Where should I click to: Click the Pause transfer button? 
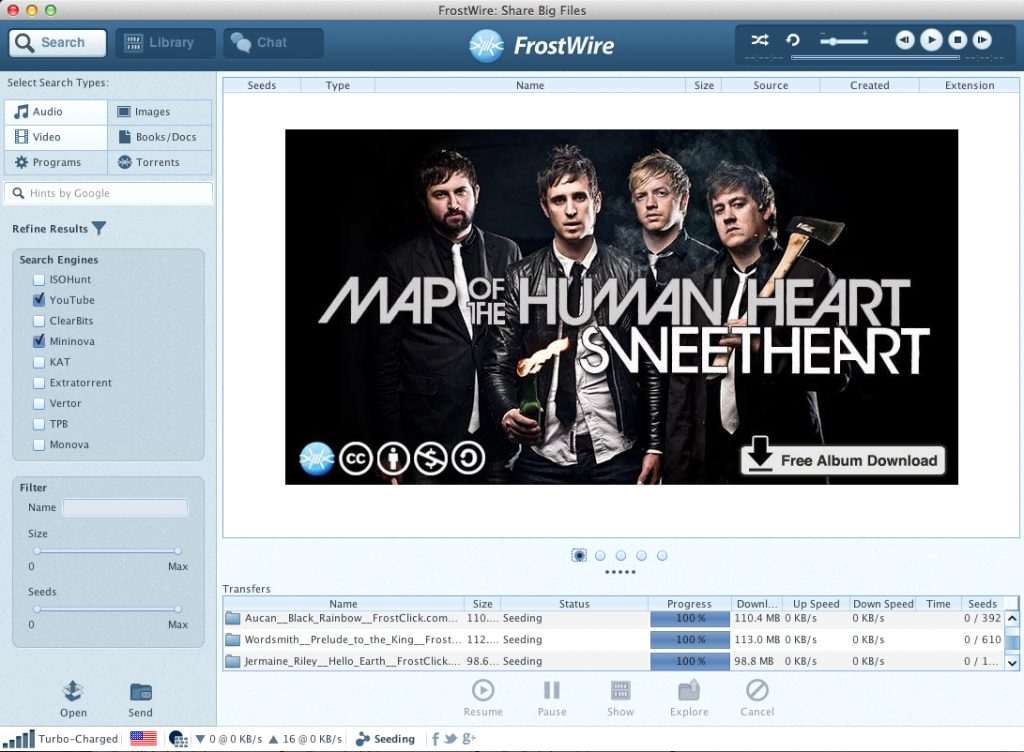tap(552, 698)
